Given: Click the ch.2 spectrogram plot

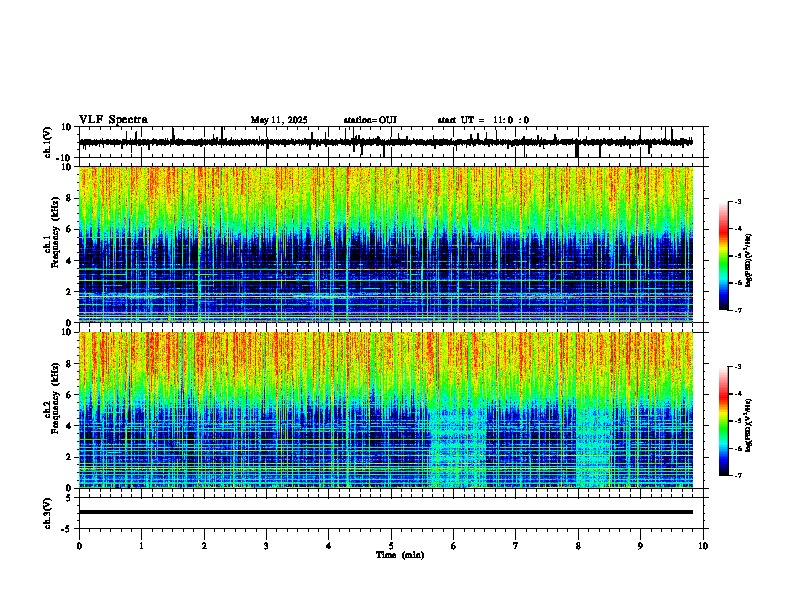Looking at the screenshot, I should (x=386, y=410).
